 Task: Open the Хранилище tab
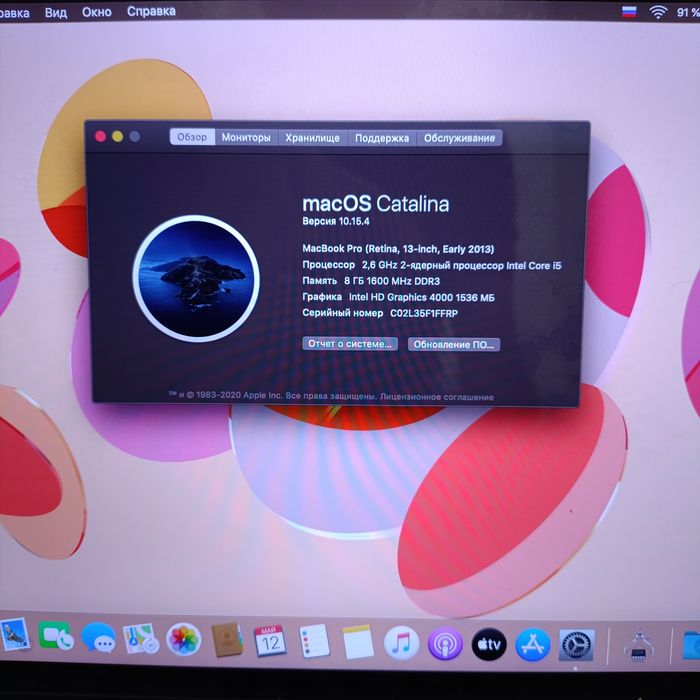coord(312,138)
